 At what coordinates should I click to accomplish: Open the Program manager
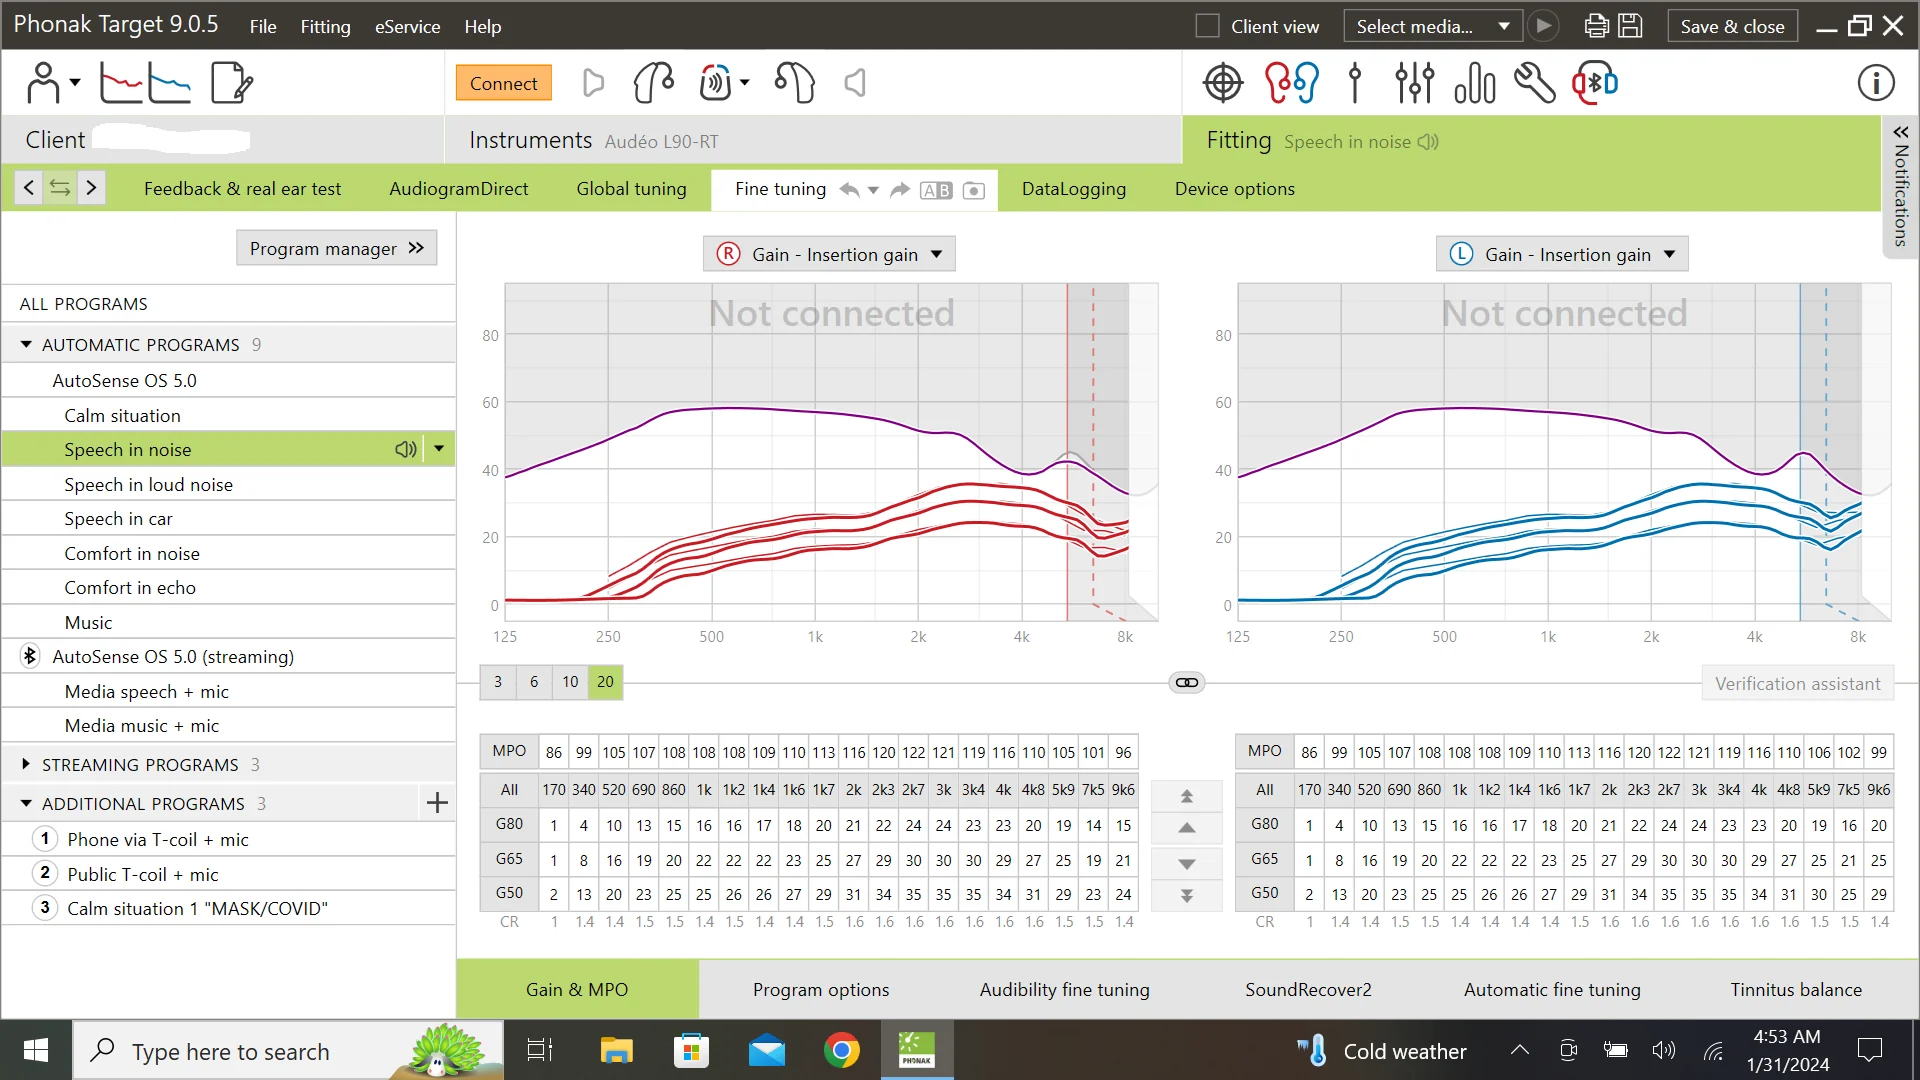(x=336, y=248)
